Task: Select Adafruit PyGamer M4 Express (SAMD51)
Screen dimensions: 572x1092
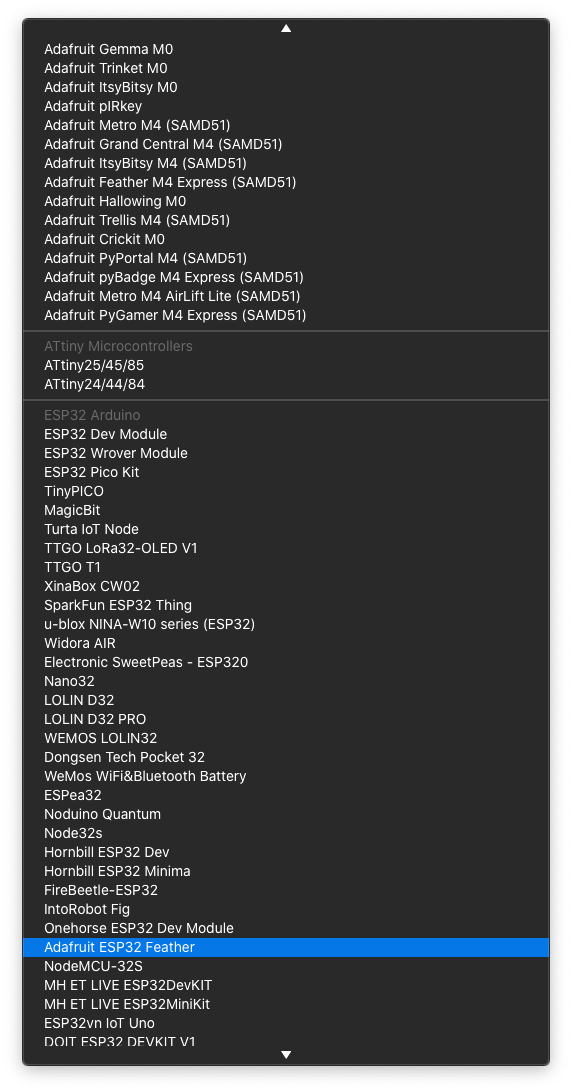Action: 286,315
